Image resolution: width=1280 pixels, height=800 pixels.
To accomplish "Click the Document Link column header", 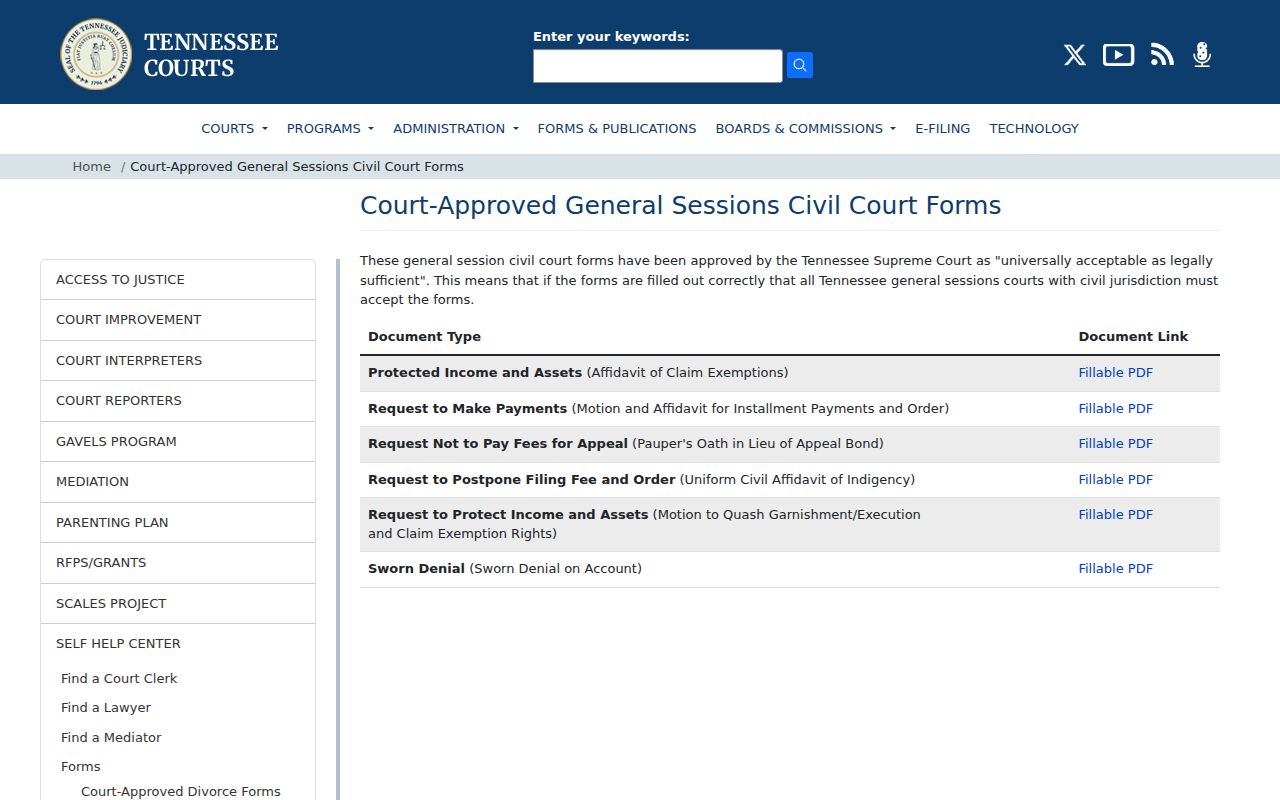I will coord(1133,337).
